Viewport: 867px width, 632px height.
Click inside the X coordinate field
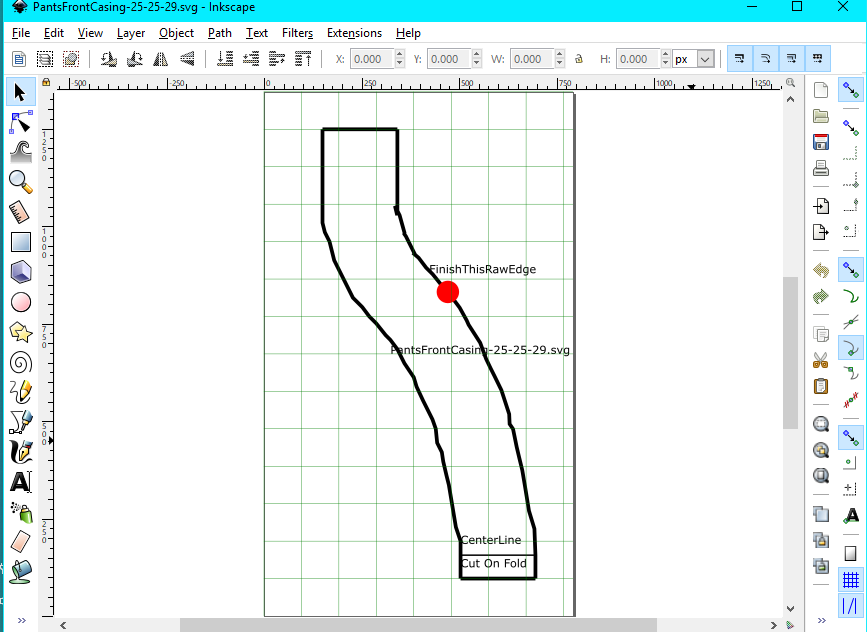pos(371,58)
